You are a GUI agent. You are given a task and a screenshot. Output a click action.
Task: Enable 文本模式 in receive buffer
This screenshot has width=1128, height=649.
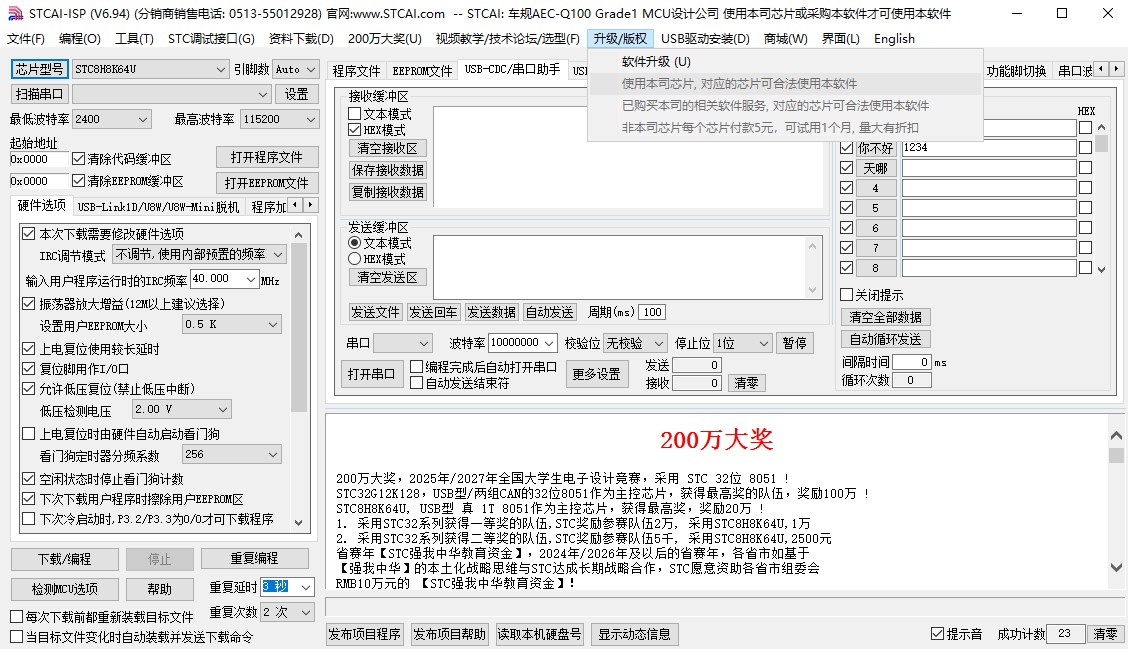(x=354, y=114)
